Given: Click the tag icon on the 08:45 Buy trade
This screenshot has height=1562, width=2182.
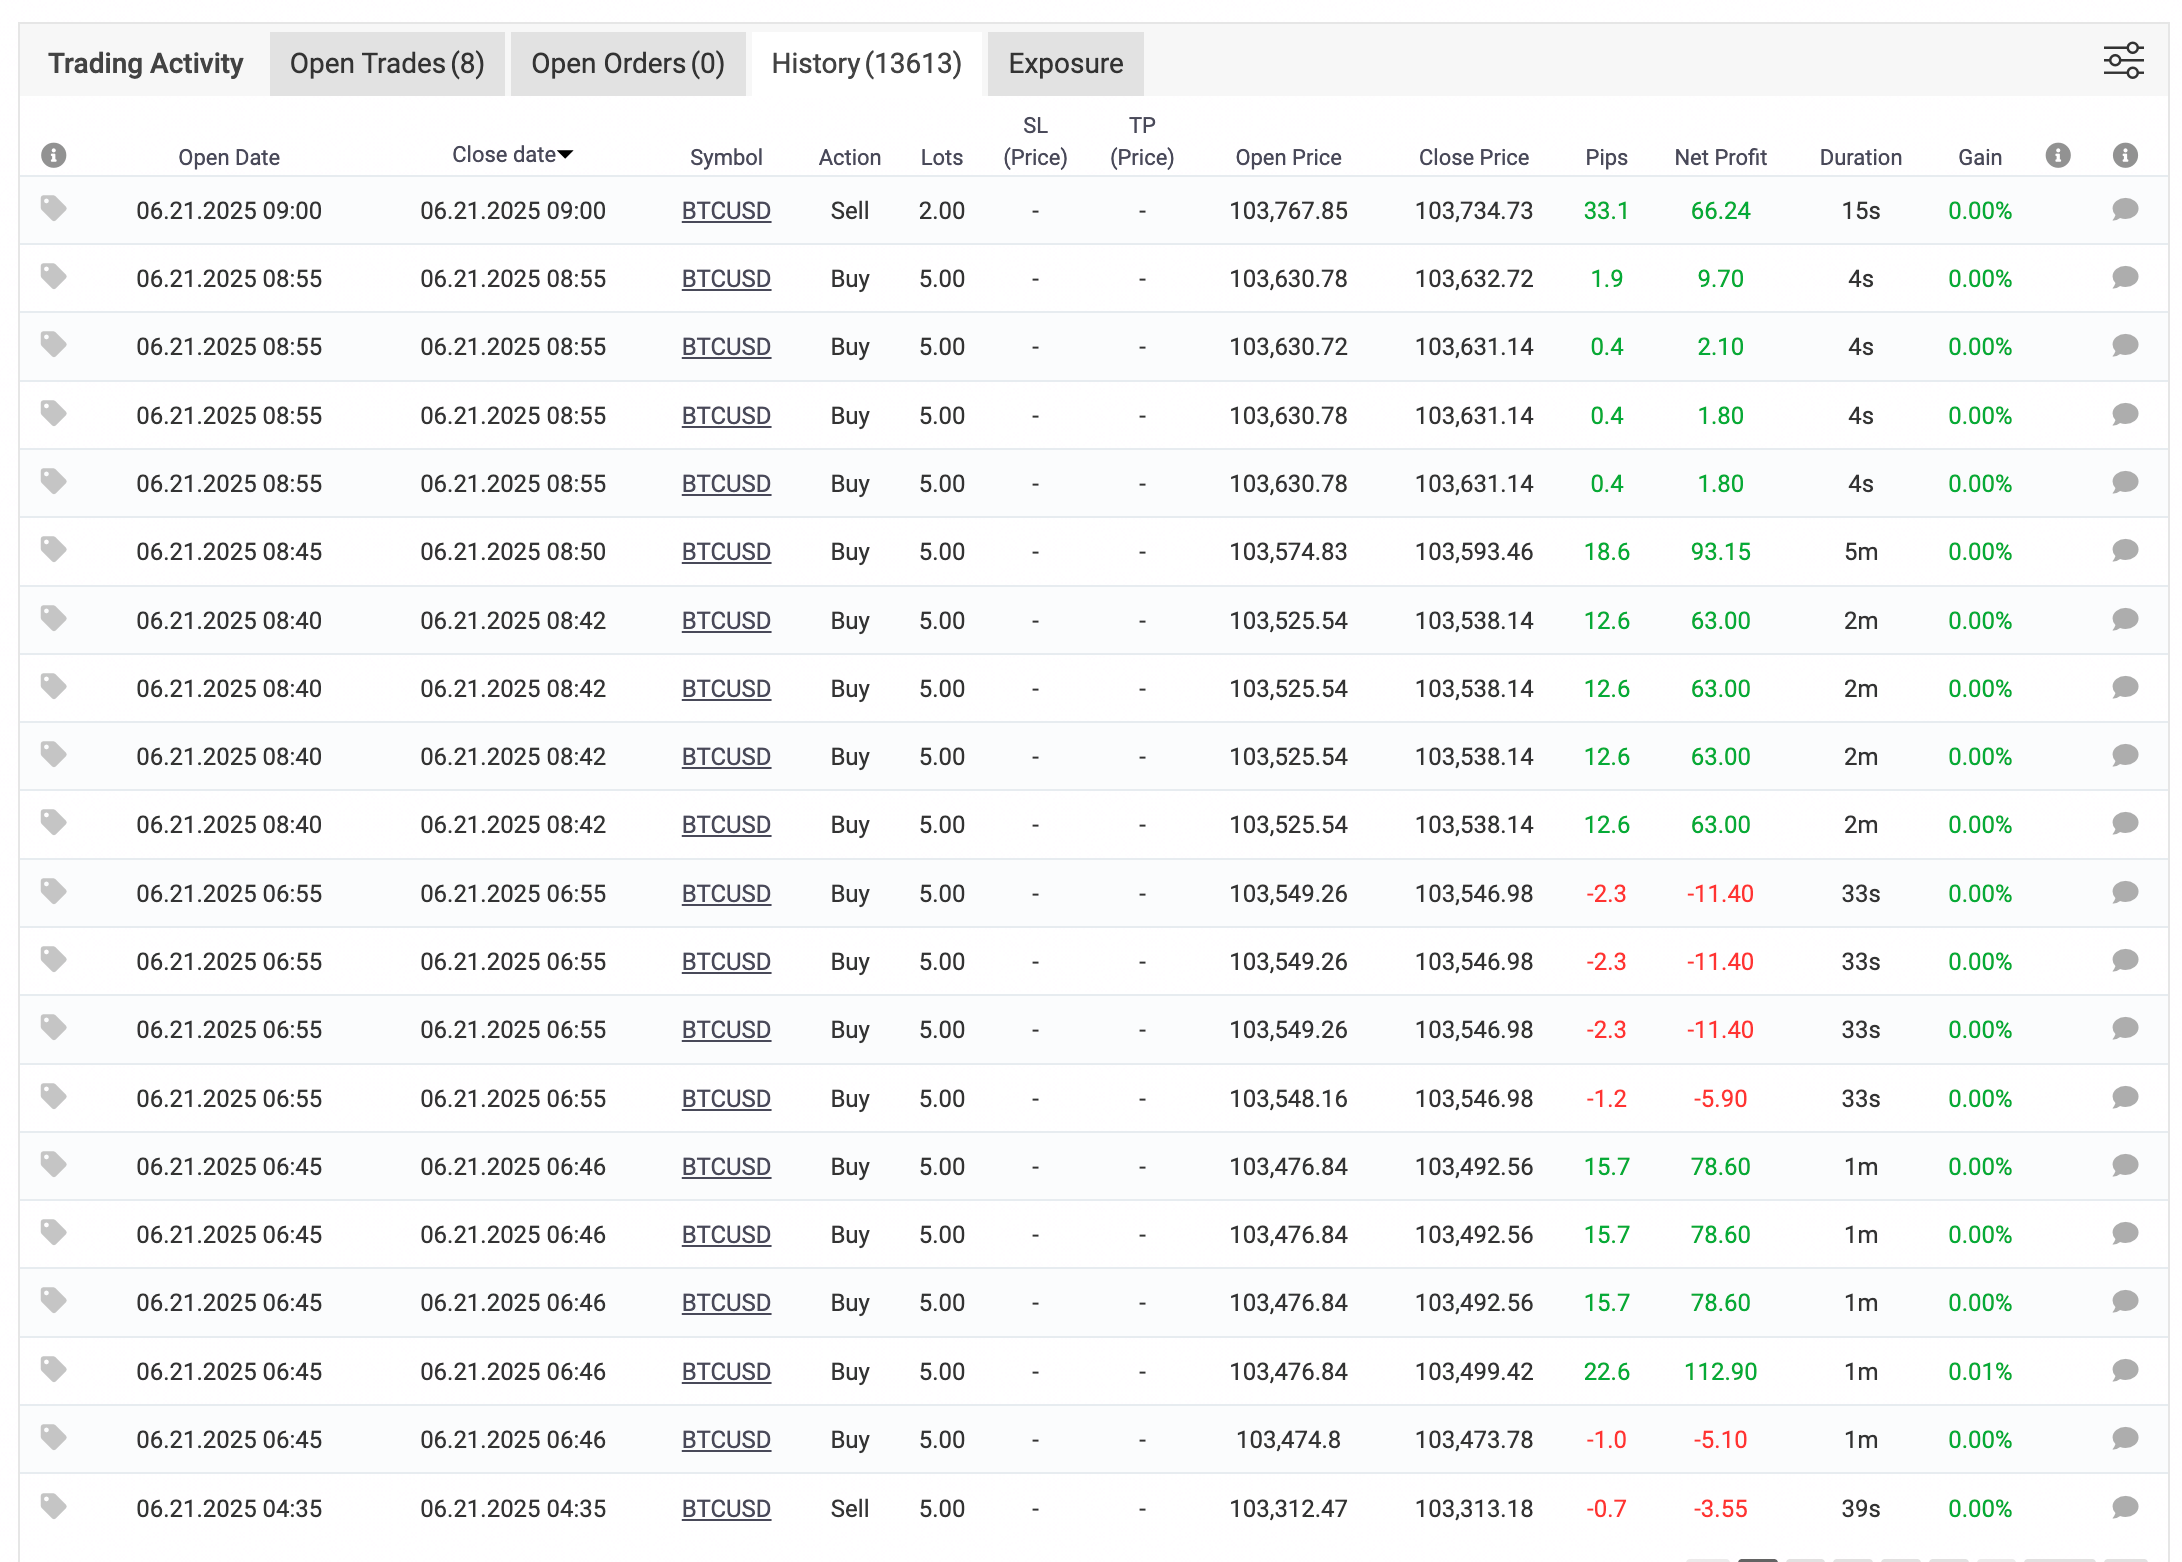Looking at the screenshot, I should [54, 550].
